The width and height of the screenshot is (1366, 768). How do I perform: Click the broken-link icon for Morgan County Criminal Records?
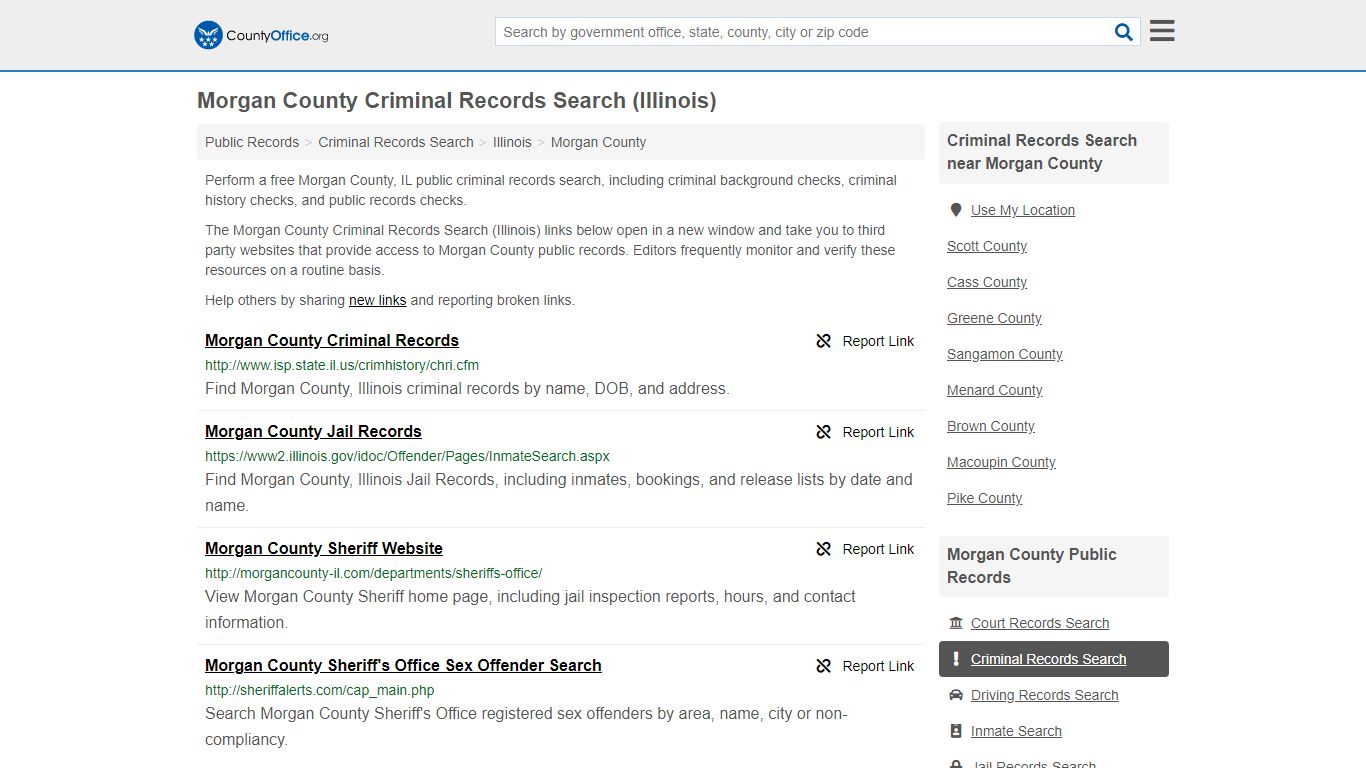(x=824, y=341)
